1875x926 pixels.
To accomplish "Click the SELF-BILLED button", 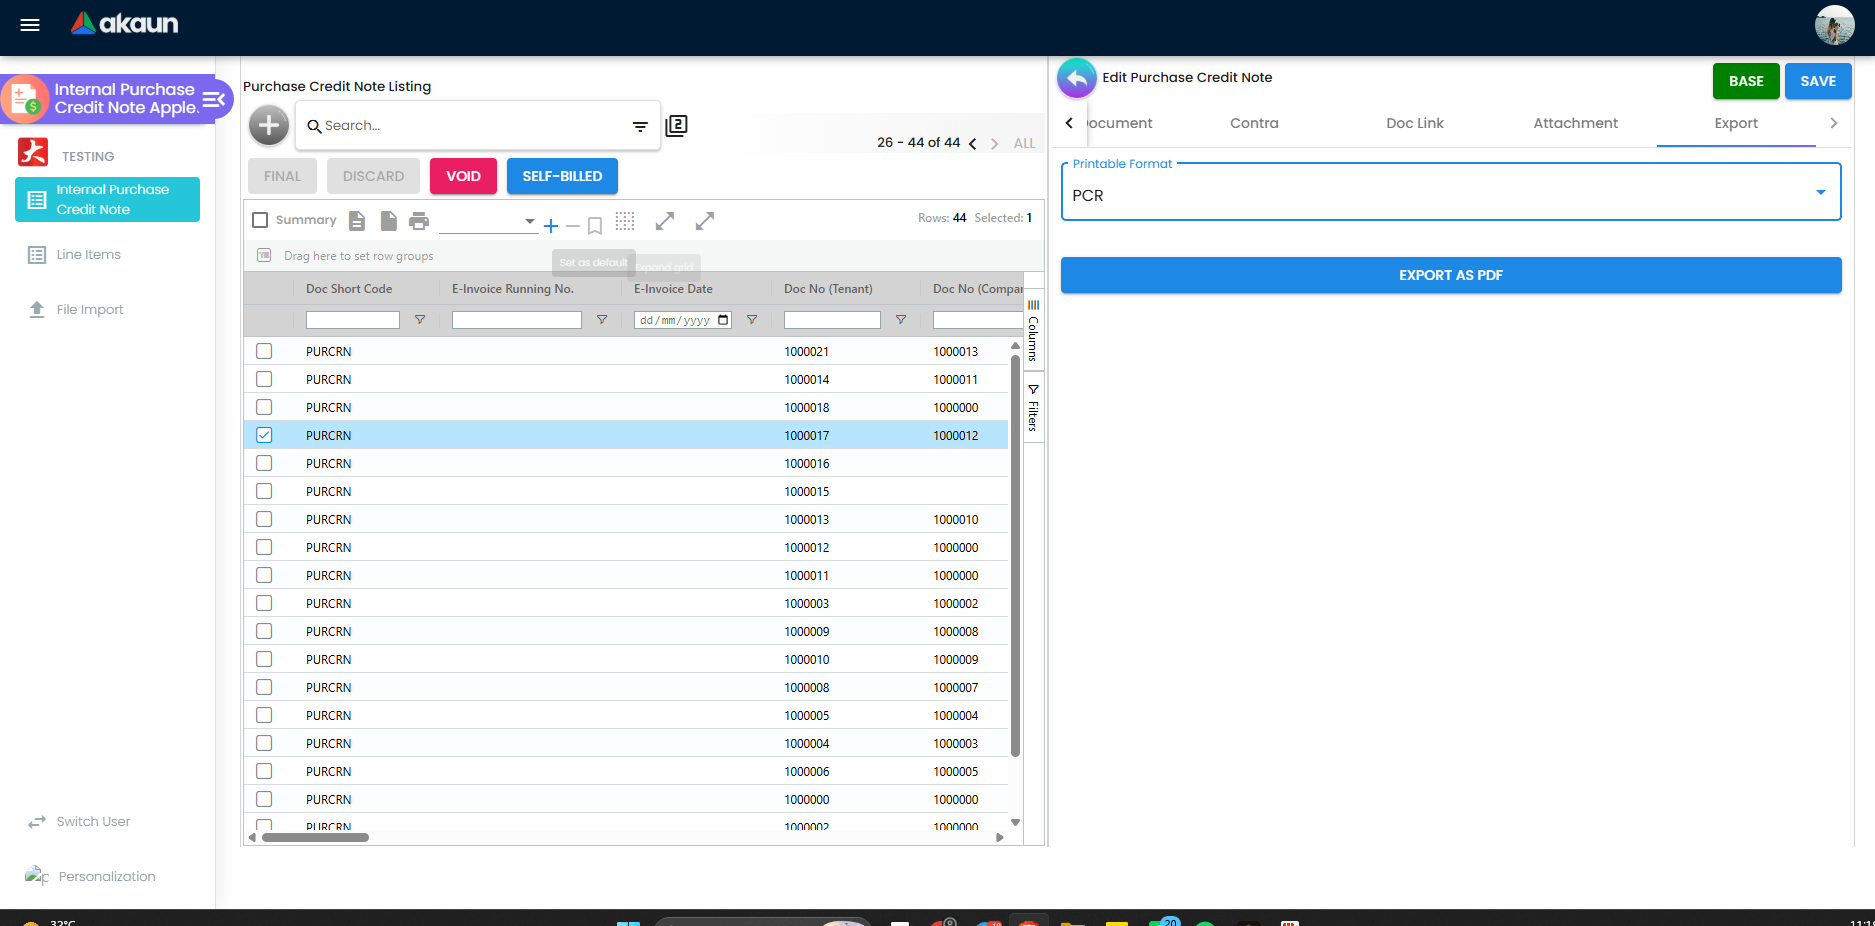I will (x=562, y=176).
